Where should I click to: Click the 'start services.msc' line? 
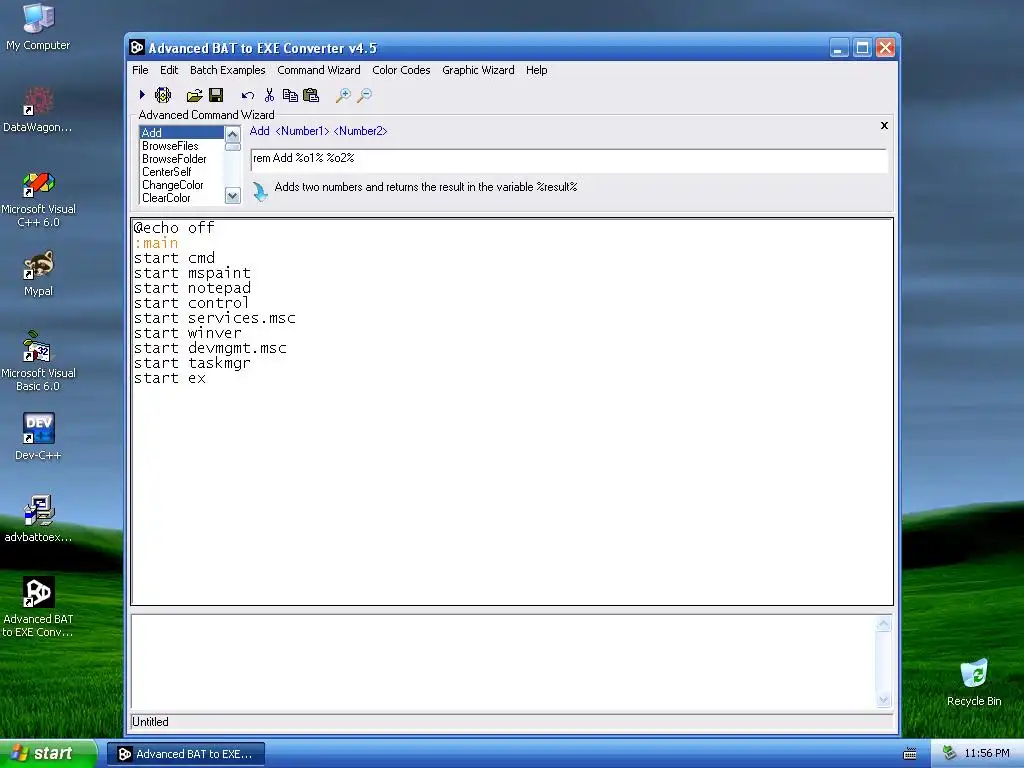pyautogui.click(x=214, y=318)
